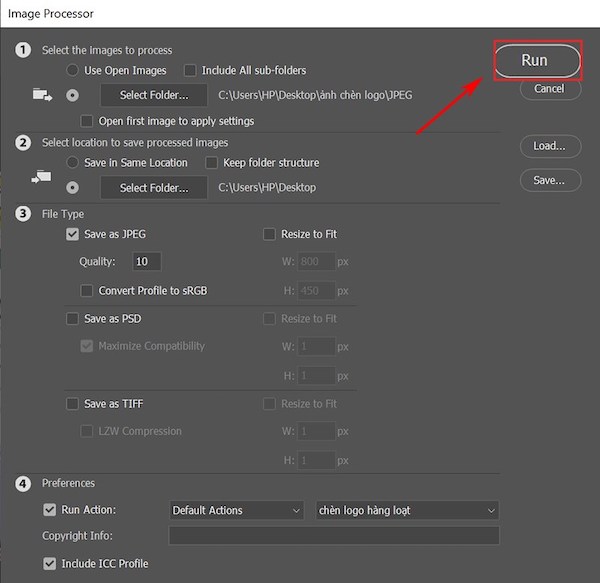Click Select Folder... for the source images

pyautogui.click(x=153, y=95)
